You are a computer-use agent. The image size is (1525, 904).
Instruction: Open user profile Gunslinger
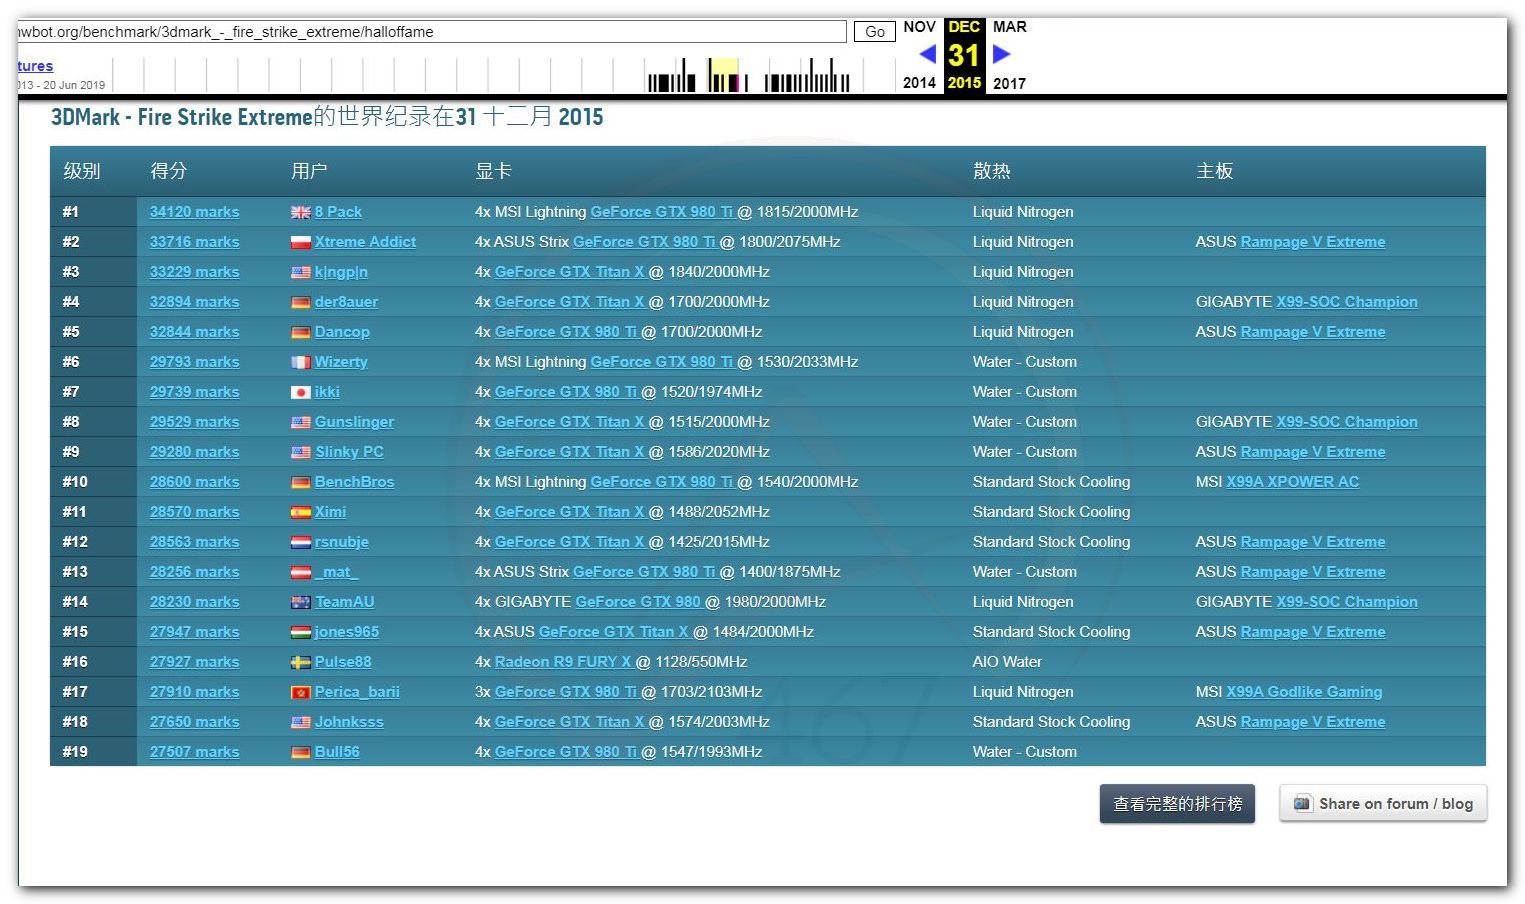pos(354,422)
